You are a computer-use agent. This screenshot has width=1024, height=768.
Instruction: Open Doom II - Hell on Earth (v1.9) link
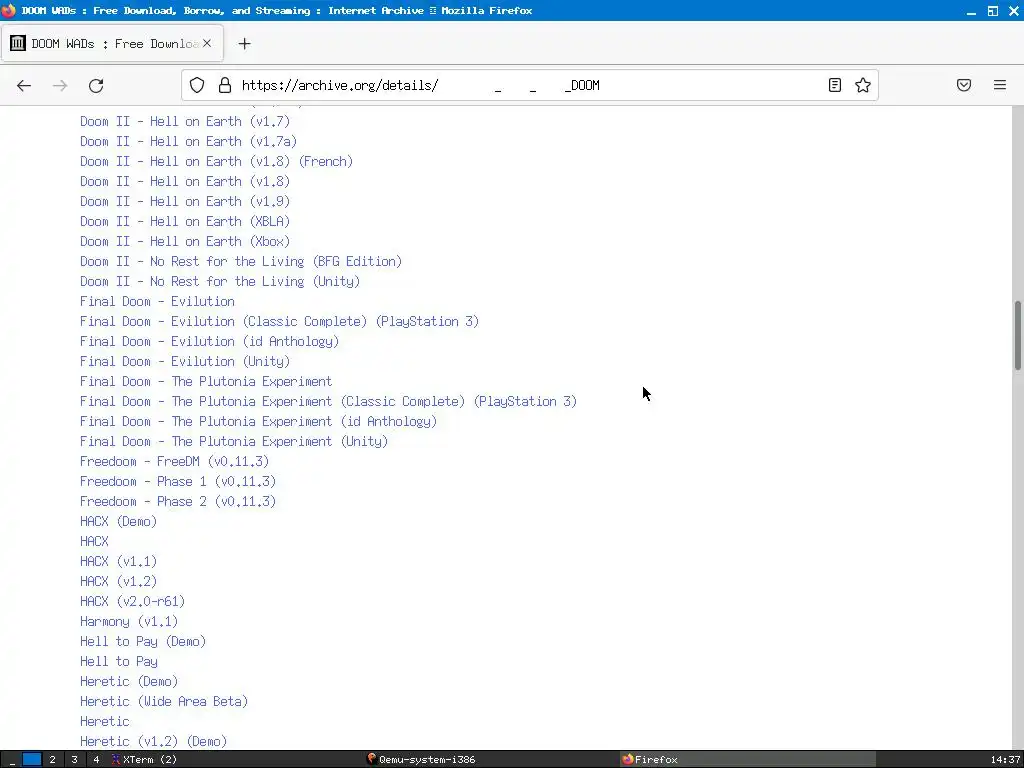[185, 202]
